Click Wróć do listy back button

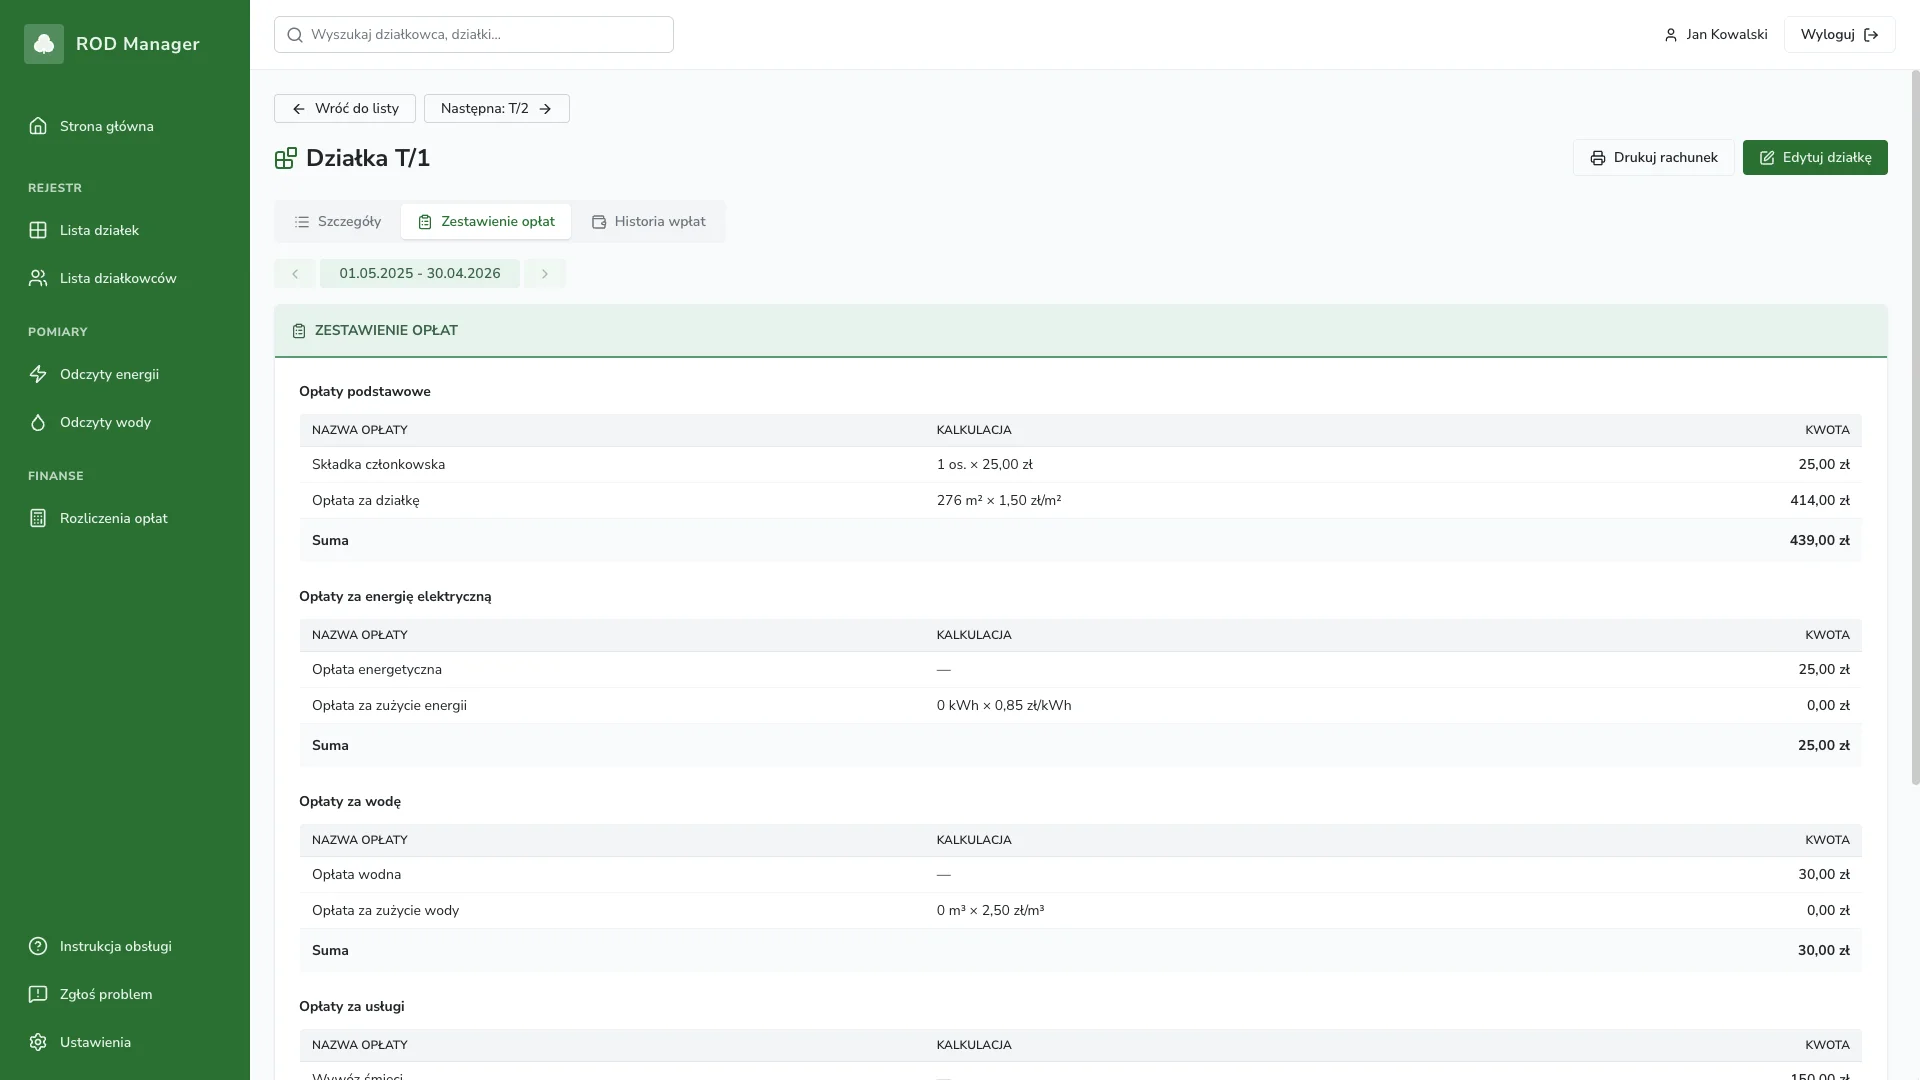point(345,109)
